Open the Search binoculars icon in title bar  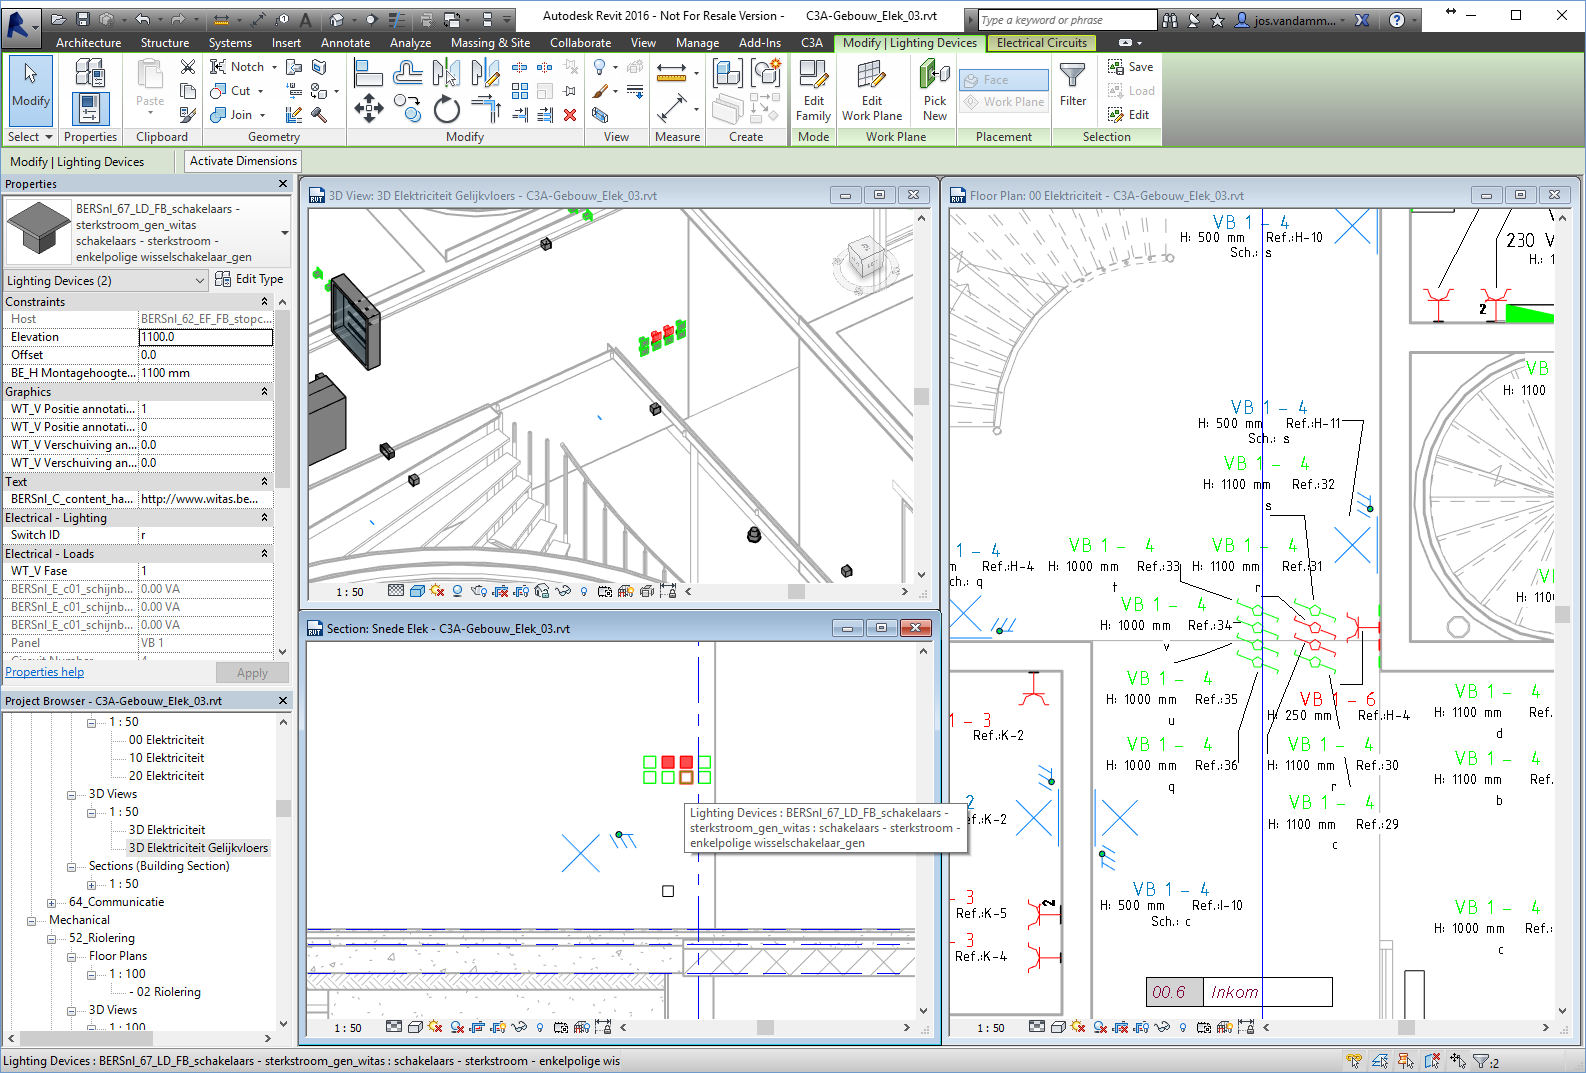point(1169,19)
